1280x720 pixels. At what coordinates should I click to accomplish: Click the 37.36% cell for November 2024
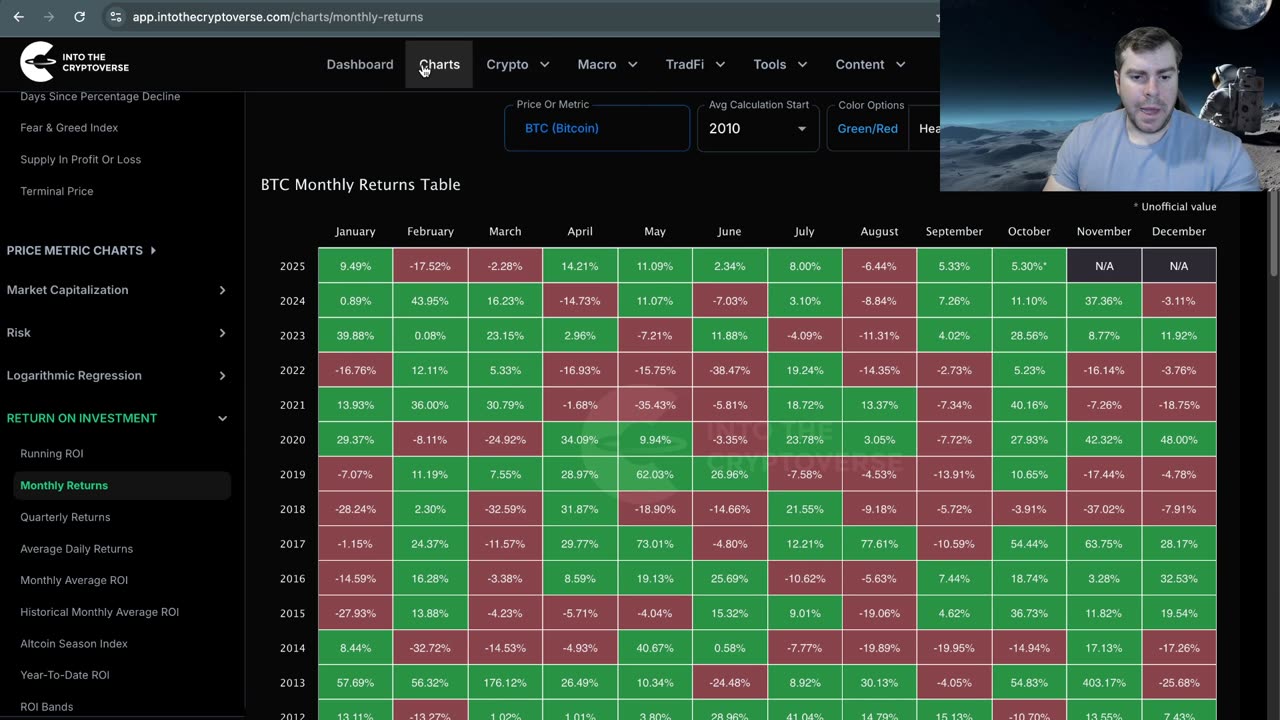[1104, 301]
